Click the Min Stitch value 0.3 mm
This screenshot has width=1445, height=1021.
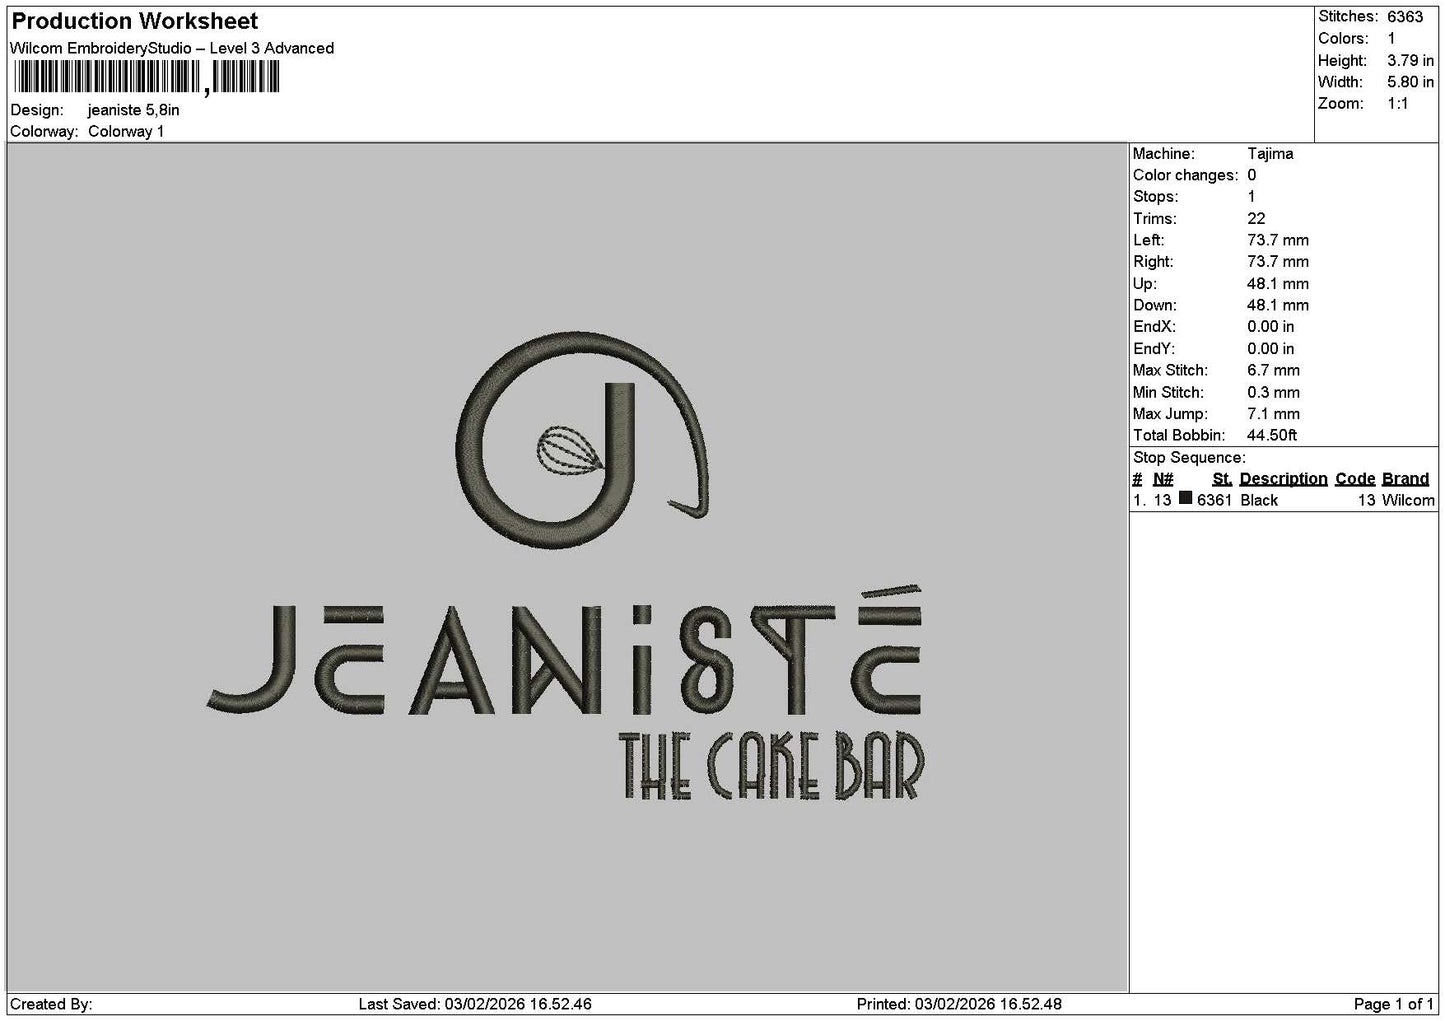click(1274, 393)
